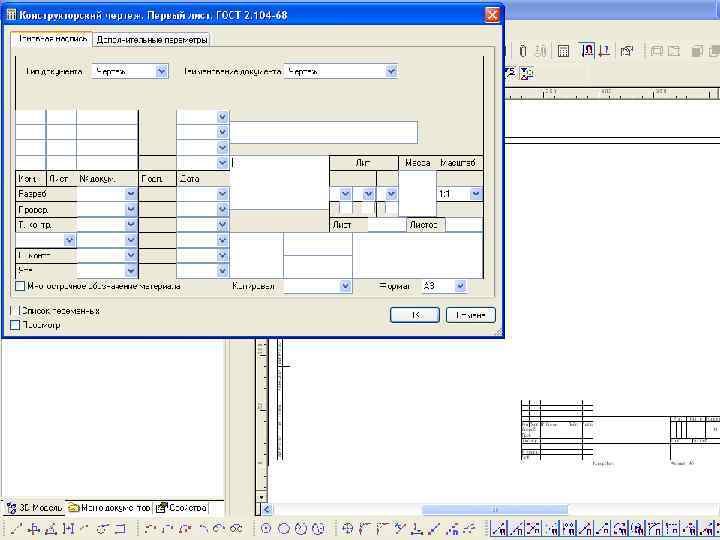Viewport: 720px width, 540px height.
Task: Select the circle with center point tool
Action: click(266, 529)
